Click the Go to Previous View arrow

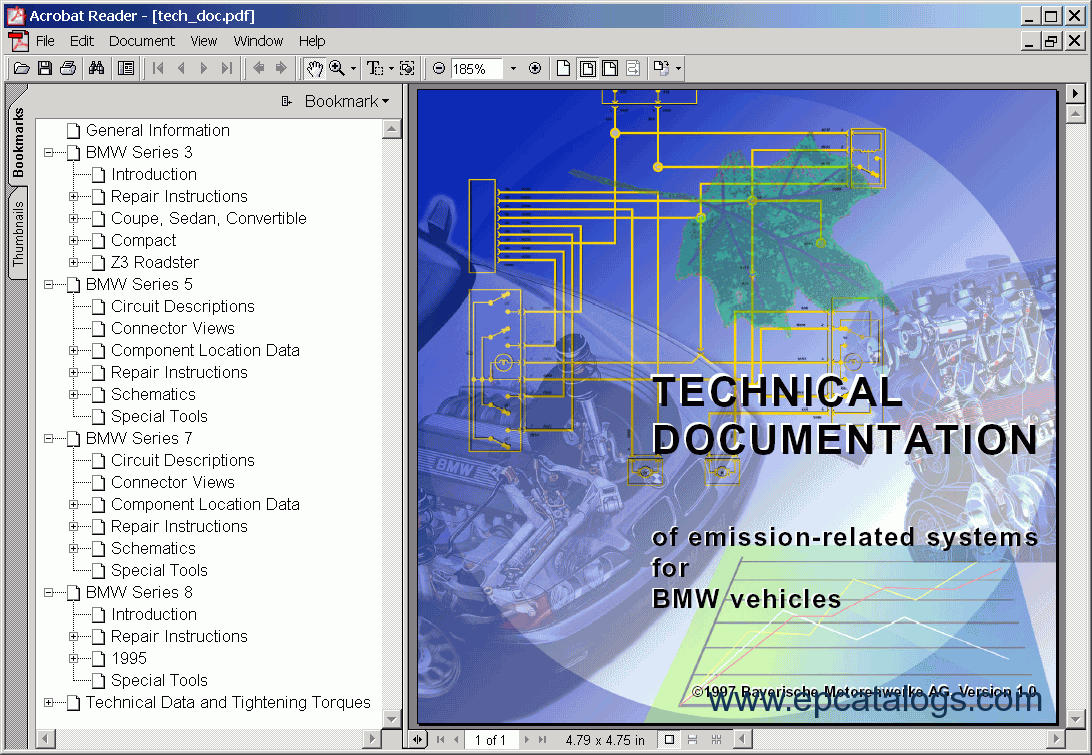(258, 68)
